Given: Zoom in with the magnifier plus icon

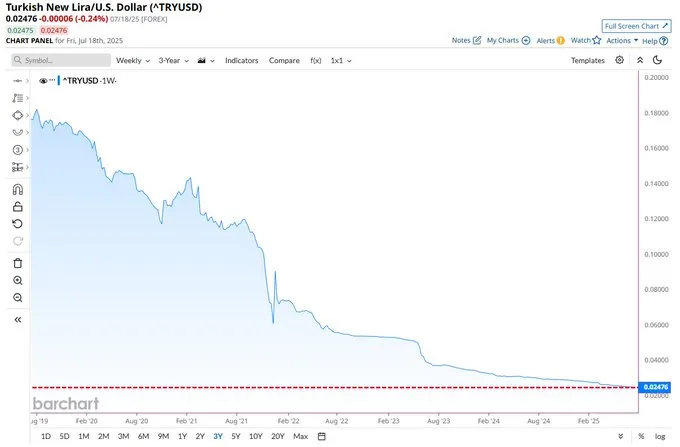Looking at the screenshot, I should click(x=18, y=281).
